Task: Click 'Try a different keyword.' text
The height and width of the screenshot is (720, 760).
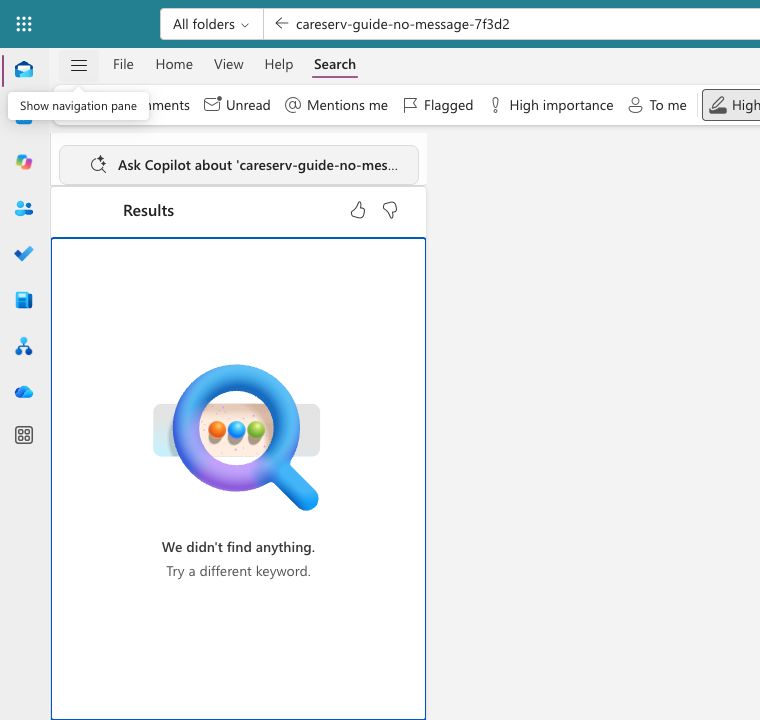Action: click(x=238, y=571)
